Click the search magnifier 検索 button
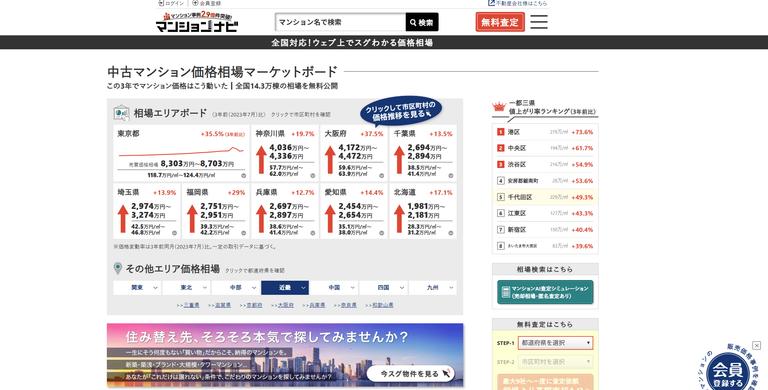The image size is (768, 390). click(422, 23)
